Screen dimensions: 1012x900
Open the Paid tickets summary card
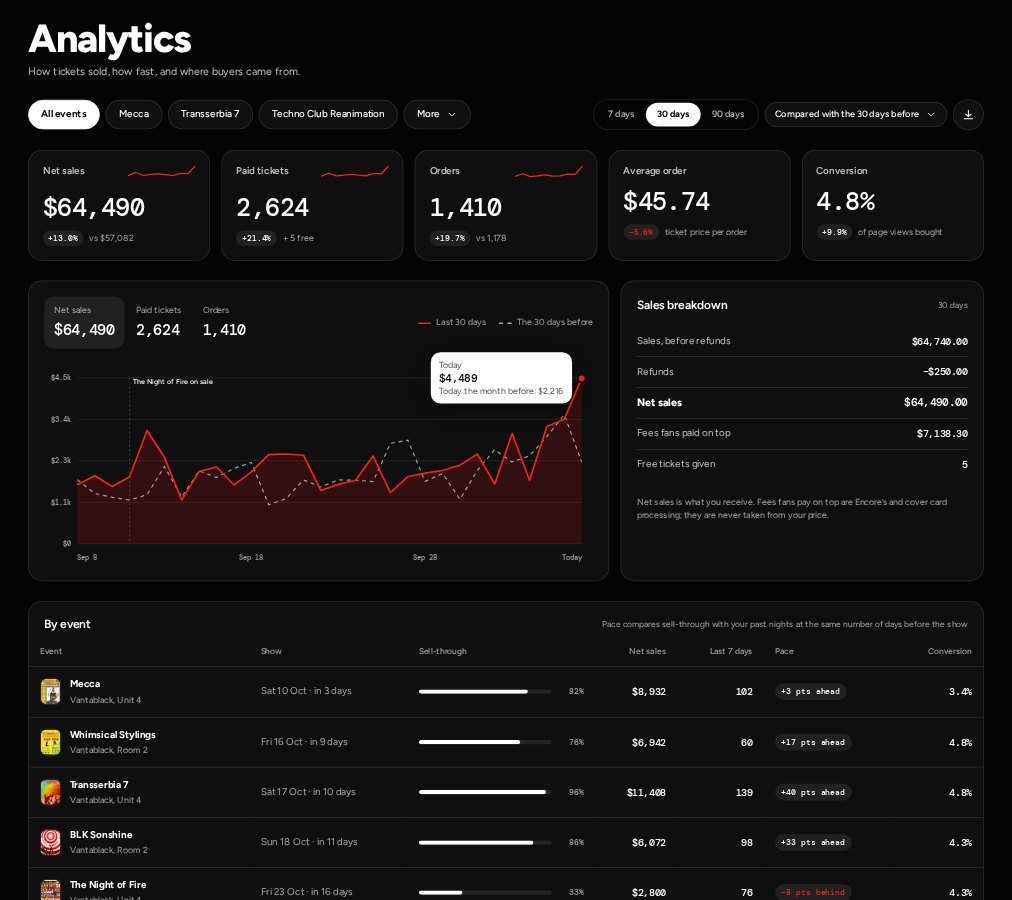click(x=312, y=205)
